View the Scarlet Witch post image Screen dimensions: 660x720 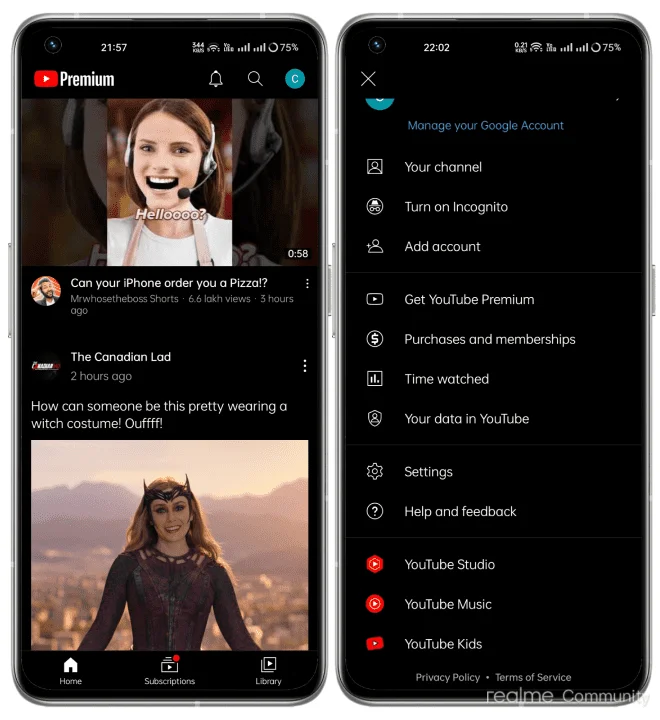pos(169,545)
